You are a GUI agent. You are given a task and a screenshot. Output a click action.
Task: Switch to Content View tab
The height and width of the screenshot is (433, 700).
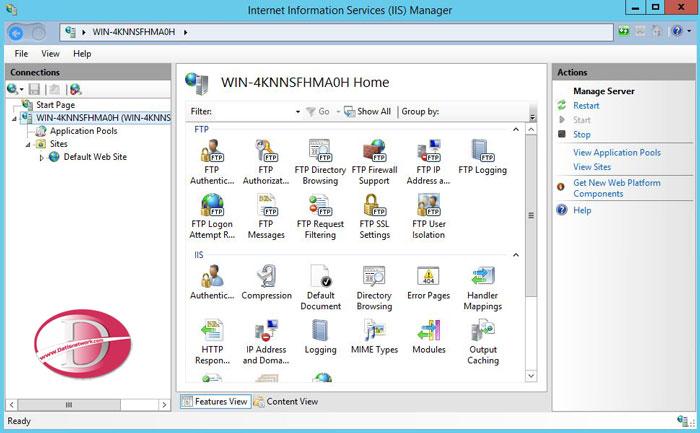pos(286,401)
